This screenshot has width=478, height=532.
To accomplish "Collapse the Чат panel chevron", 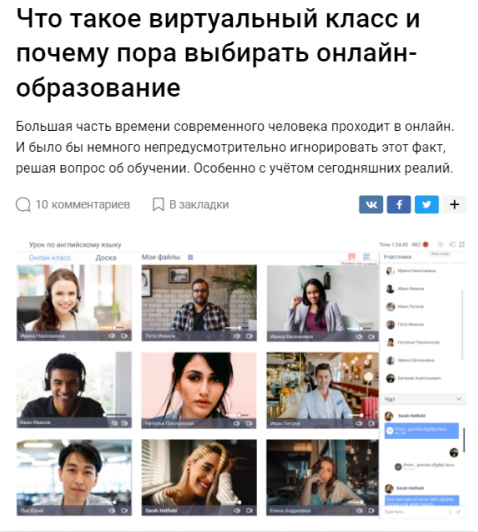I will [x=459, y=399].
